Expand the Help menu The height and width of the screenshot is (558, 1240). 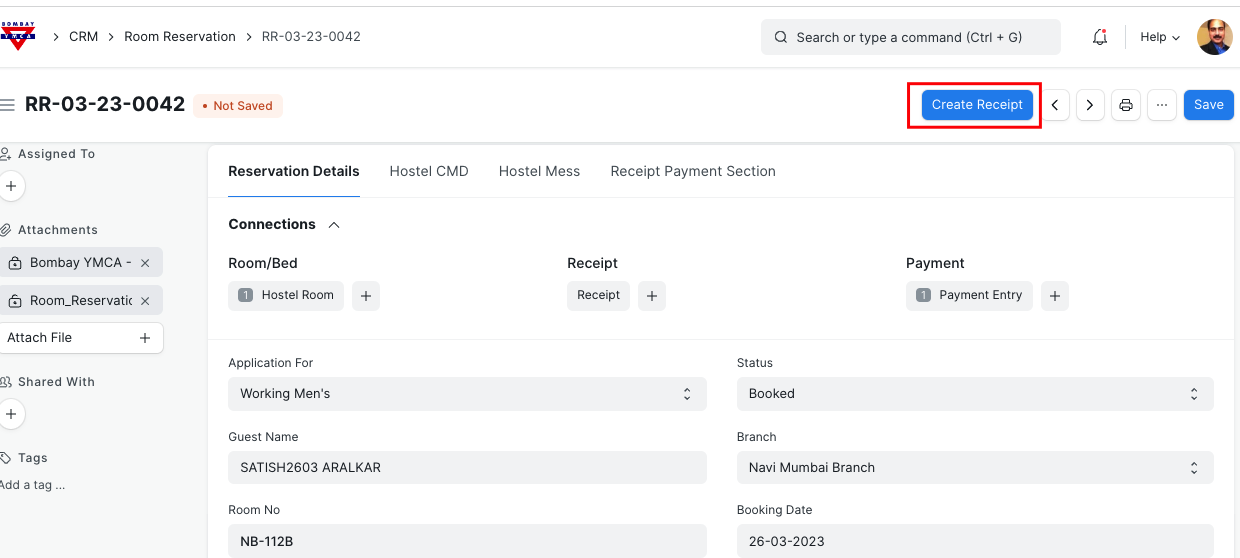(1160, 37)
